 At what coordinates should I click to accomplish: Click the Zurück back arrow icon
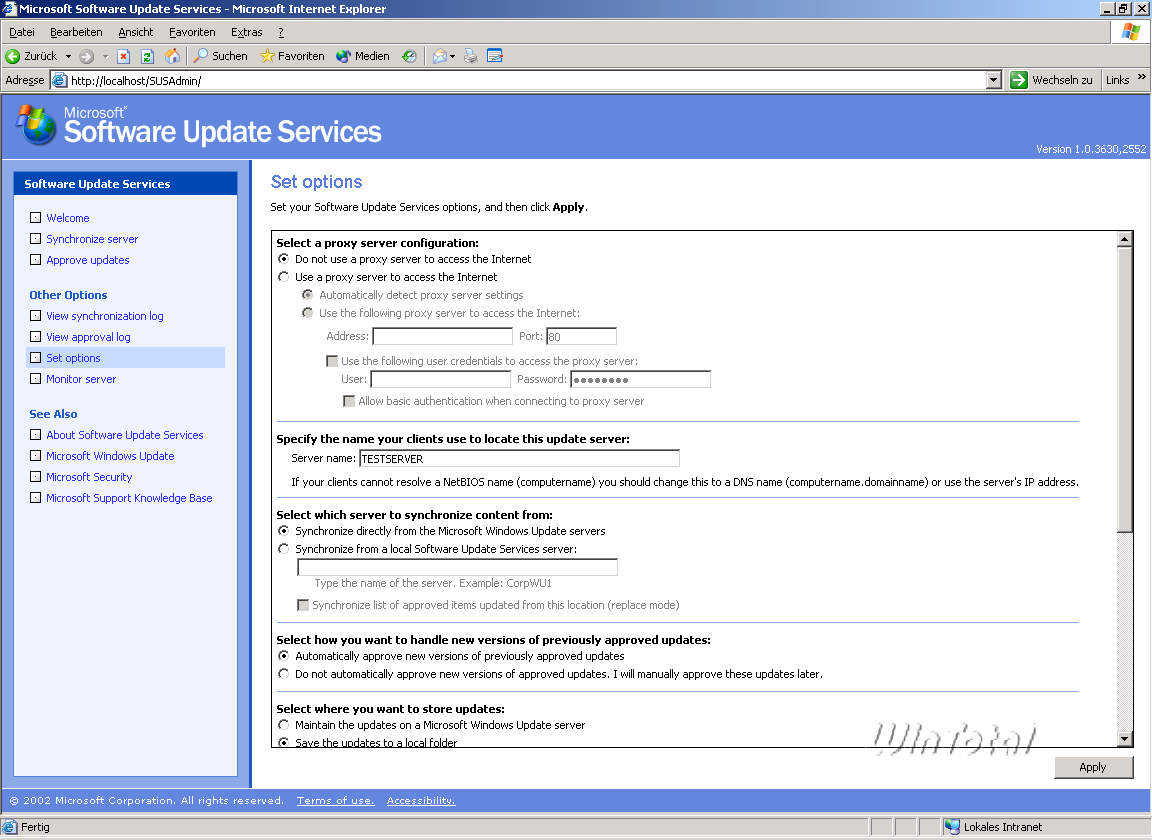(x=12, y=56)
